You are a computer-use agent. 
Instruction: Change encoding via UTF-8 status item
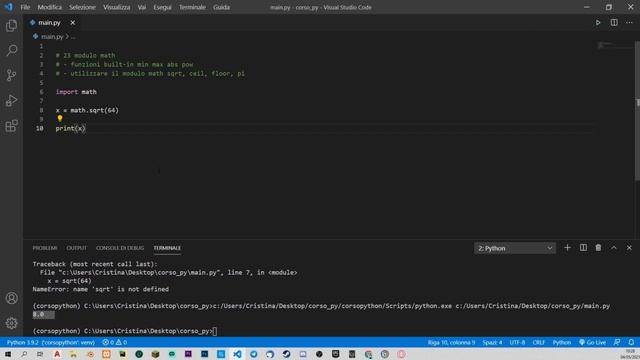pos(517,342)
